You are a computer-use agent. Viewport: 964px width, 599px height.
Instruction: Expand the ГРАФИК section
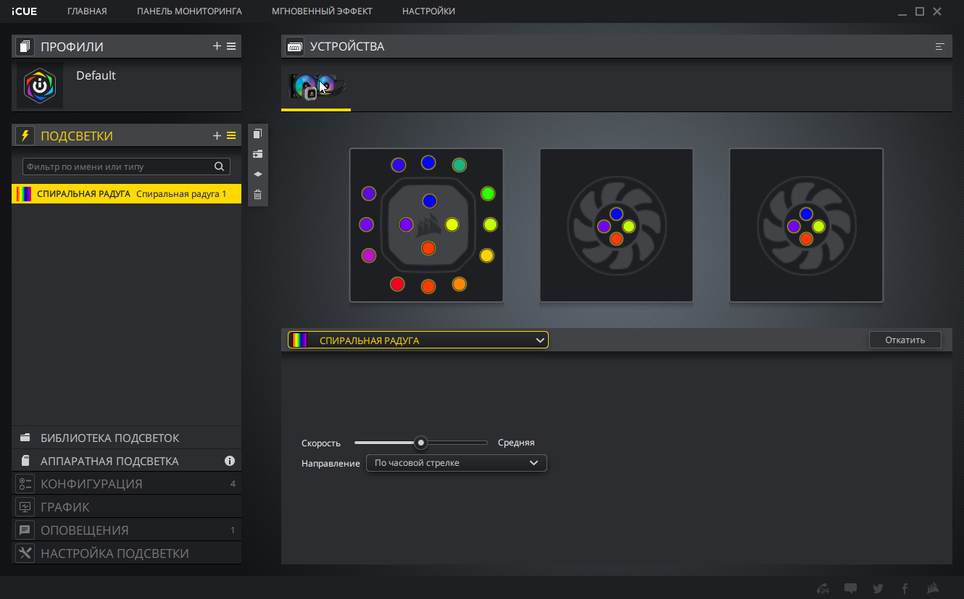[x=126, y=507]
